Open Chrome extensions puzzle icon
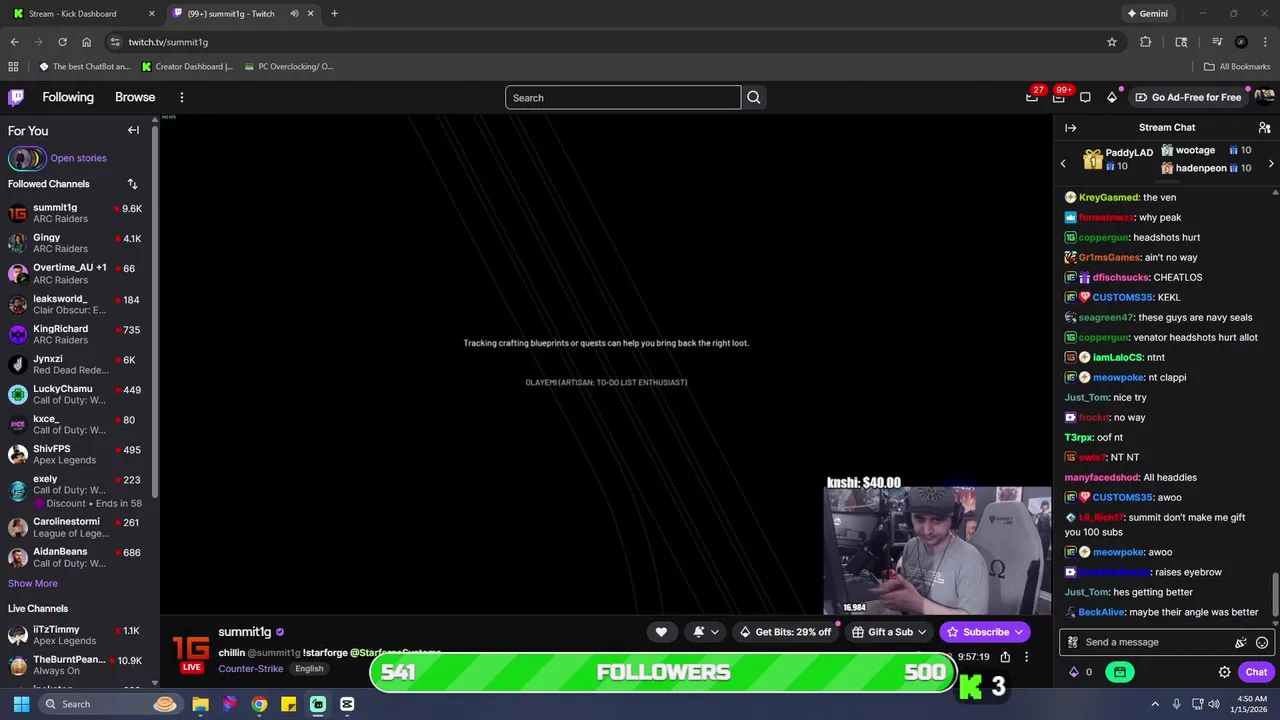1280x720 pixels. click(x=1145, y=42)
